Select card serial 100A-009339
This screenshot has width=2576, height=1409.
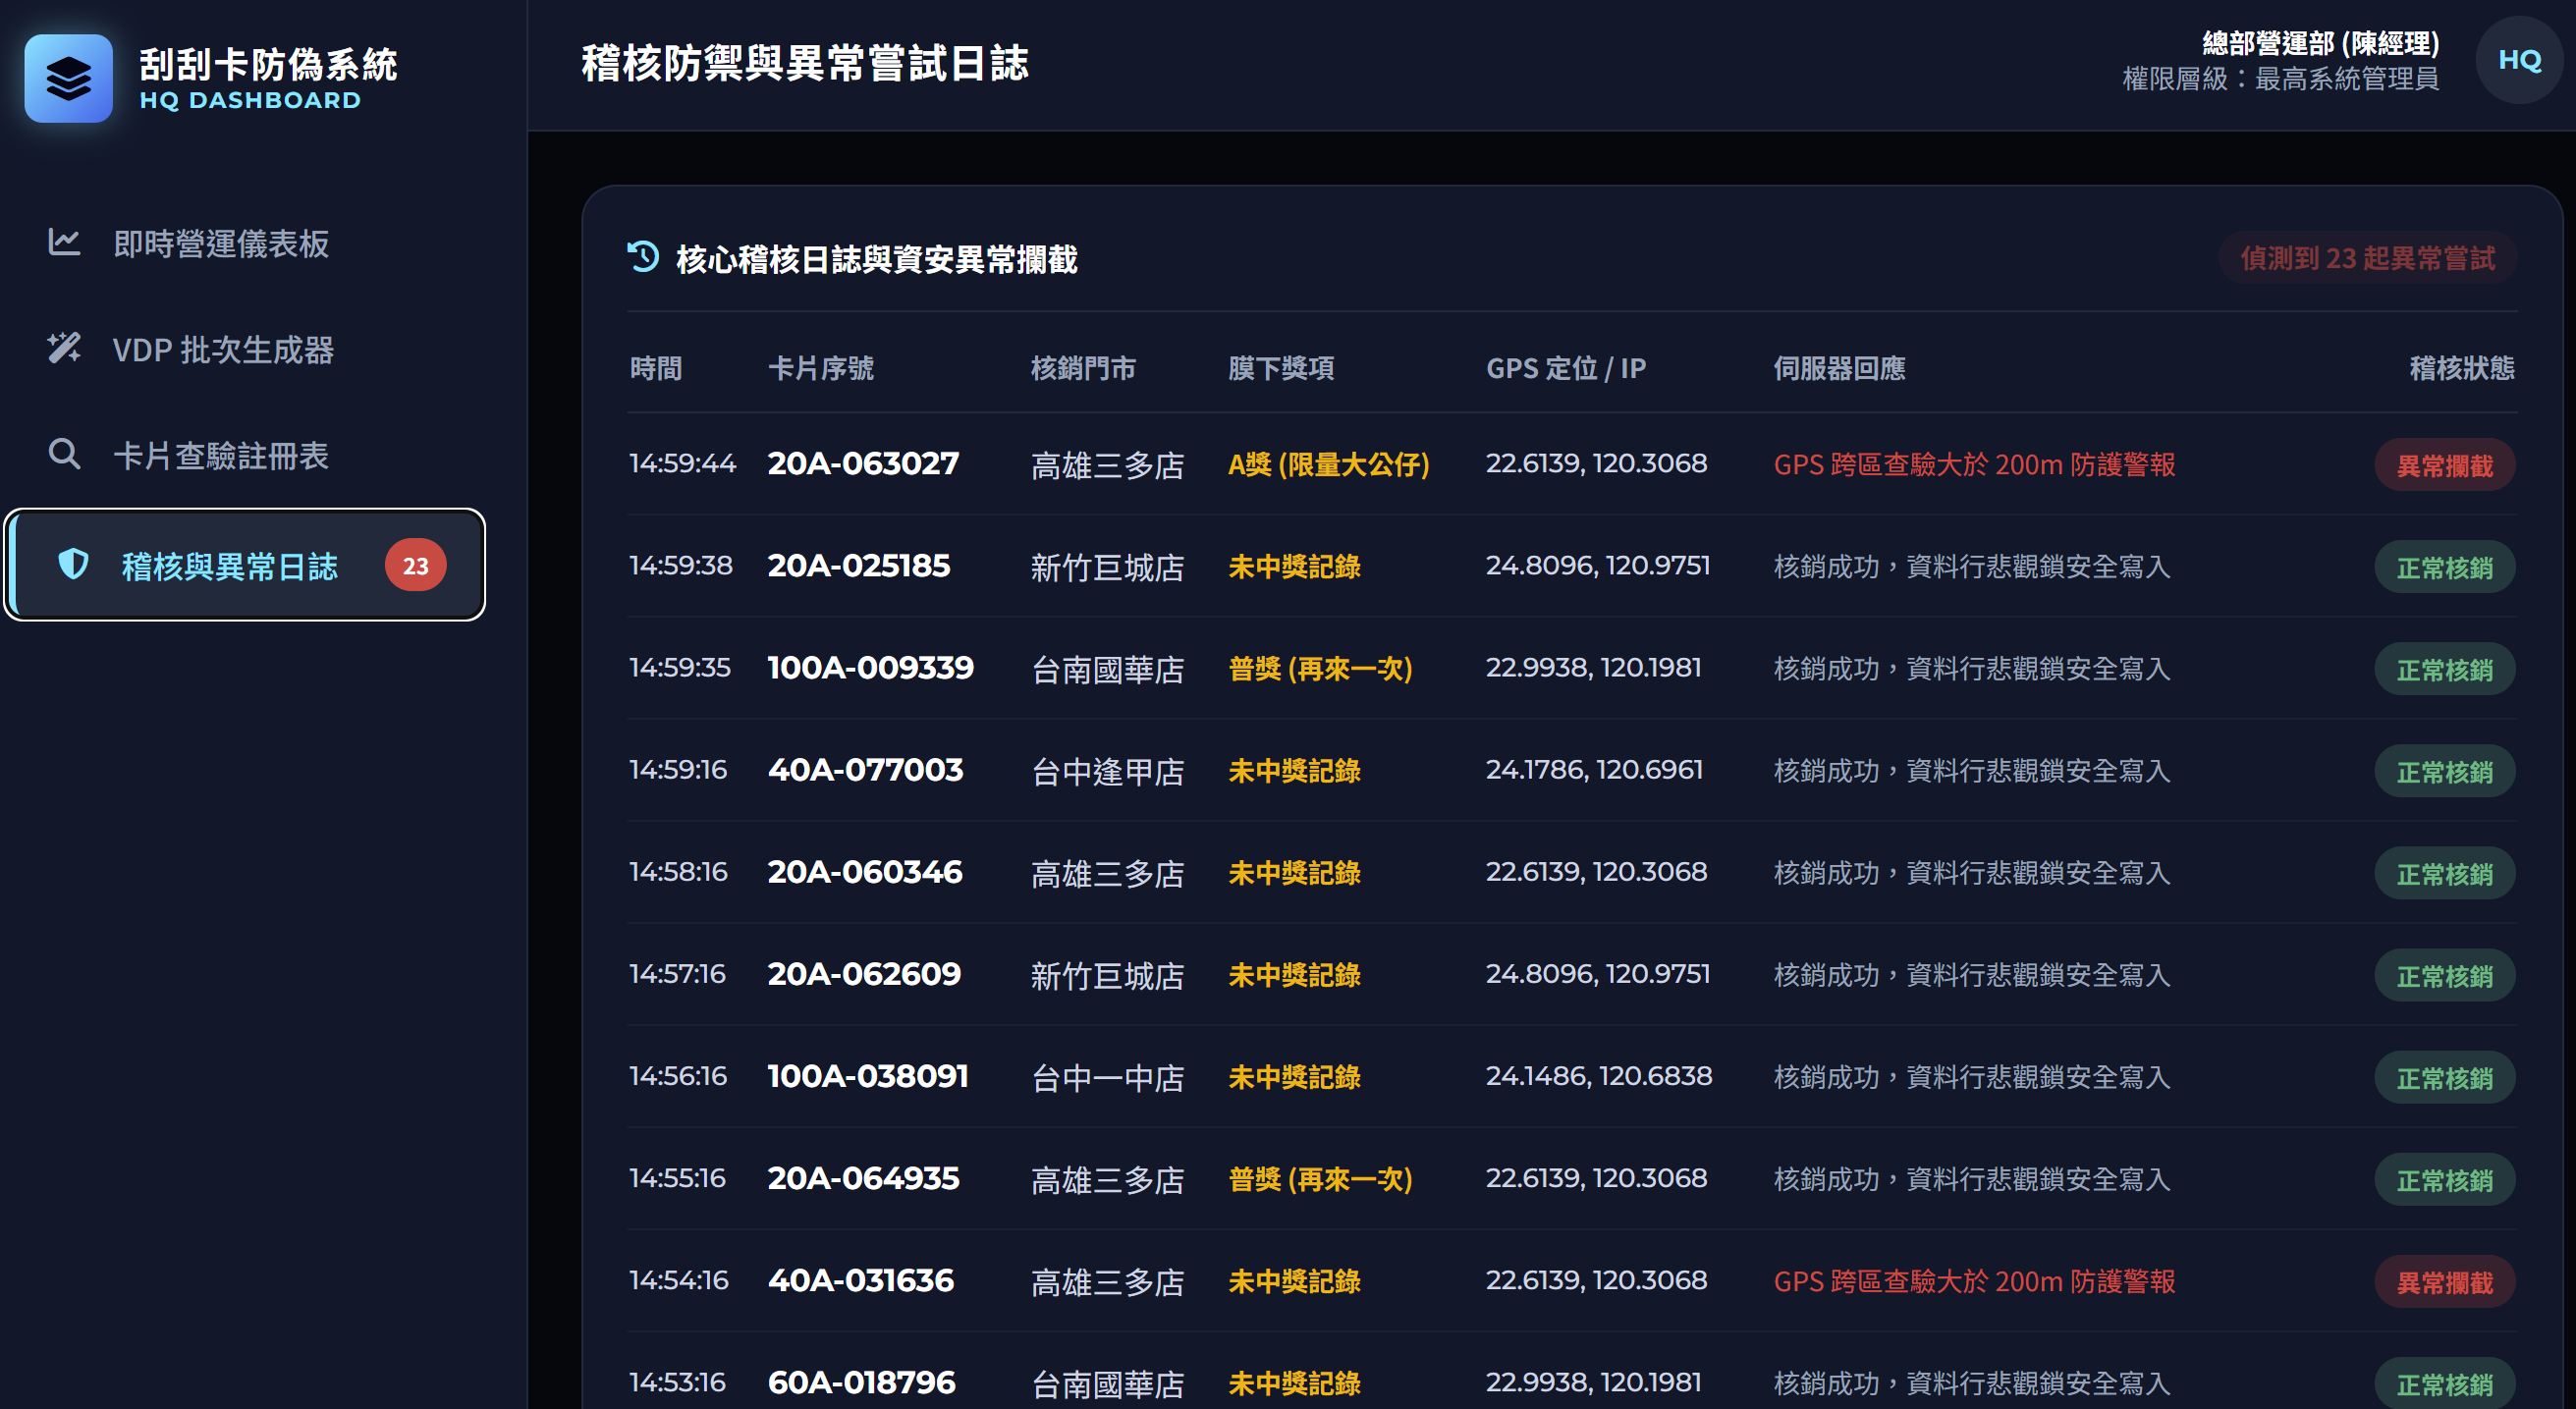coord(870,667)
